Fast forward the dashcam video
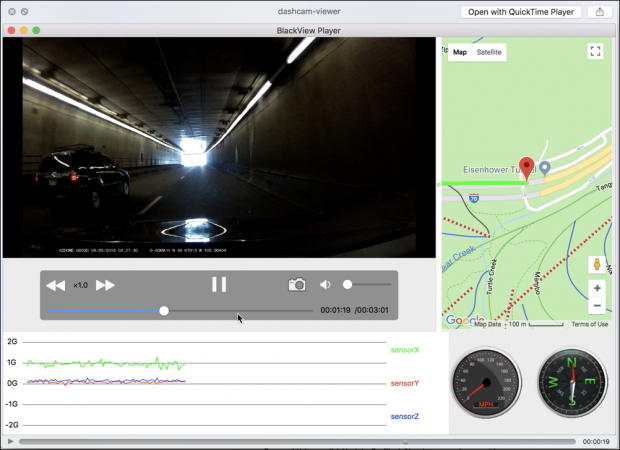The height and width of the screenshot is (450, 620). point(105,285)
